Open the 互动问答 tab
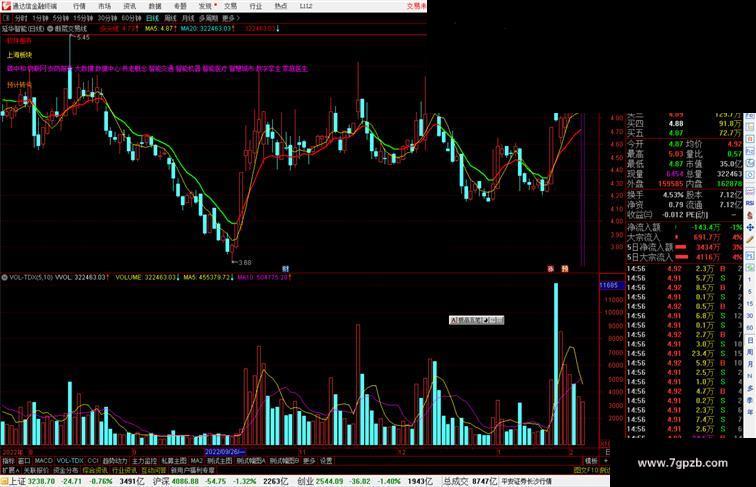 (x=154, y=470)
